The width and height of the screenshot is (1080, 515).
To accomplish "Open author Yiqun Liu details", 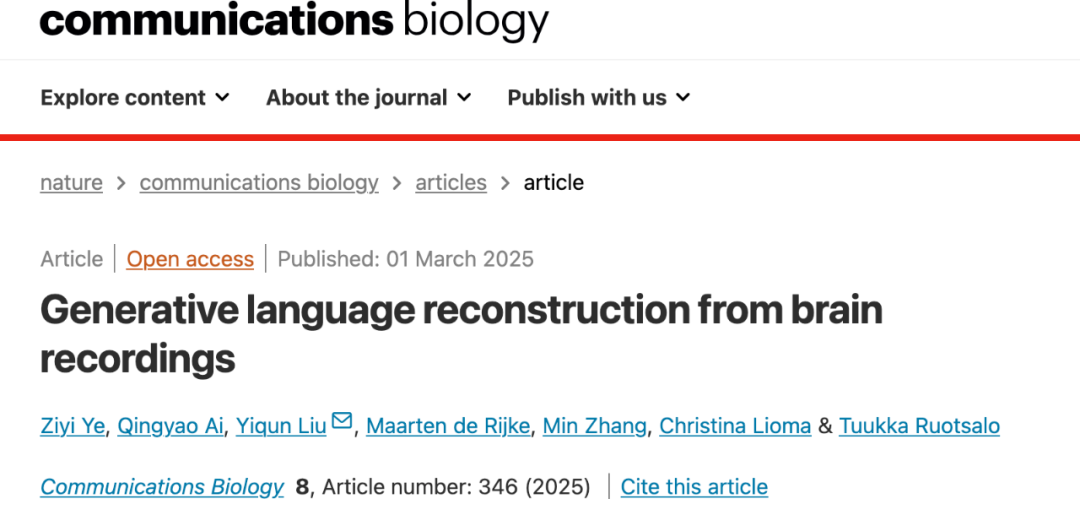I will click(x=281, y=426).
